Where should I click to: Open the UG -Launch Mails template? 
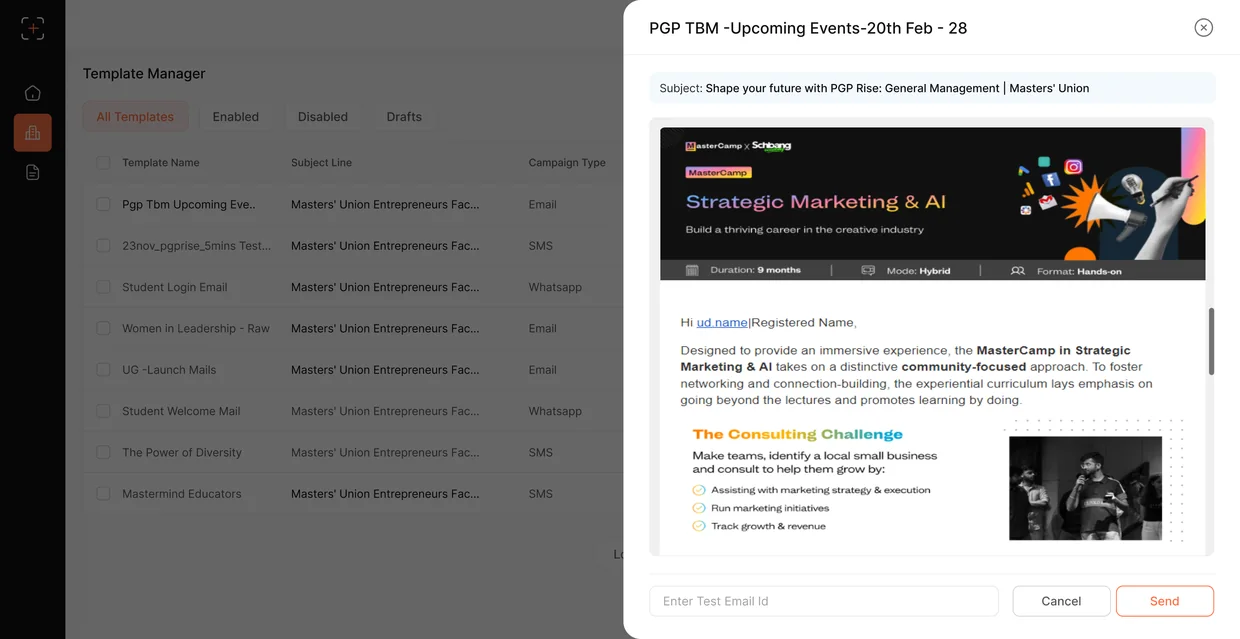tap(169, 370)
